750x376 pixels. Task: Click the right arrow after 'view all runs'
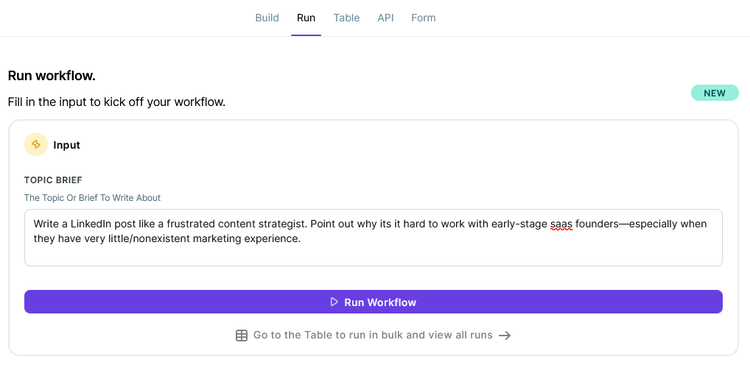pos(505,335)
